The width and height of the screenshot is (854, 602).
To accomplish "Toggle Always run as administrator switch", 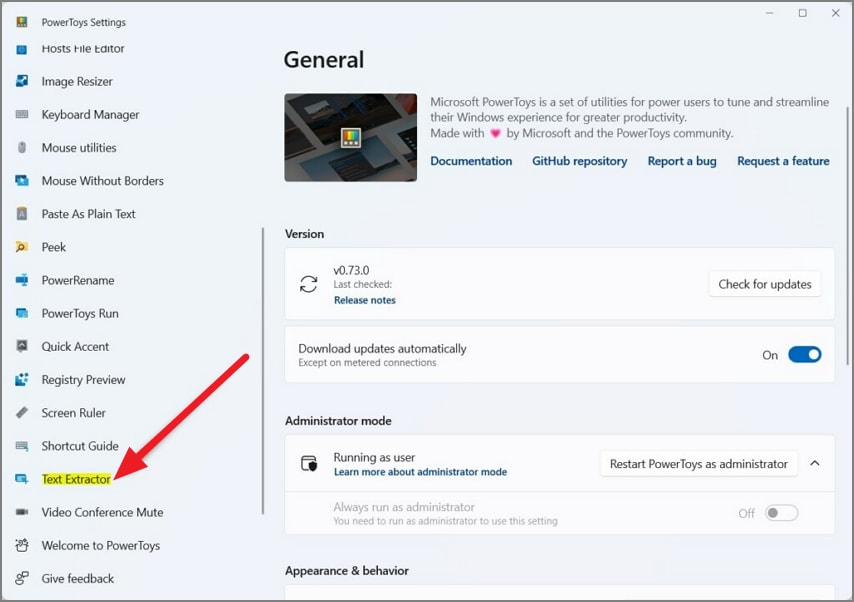I will point(781,513).
